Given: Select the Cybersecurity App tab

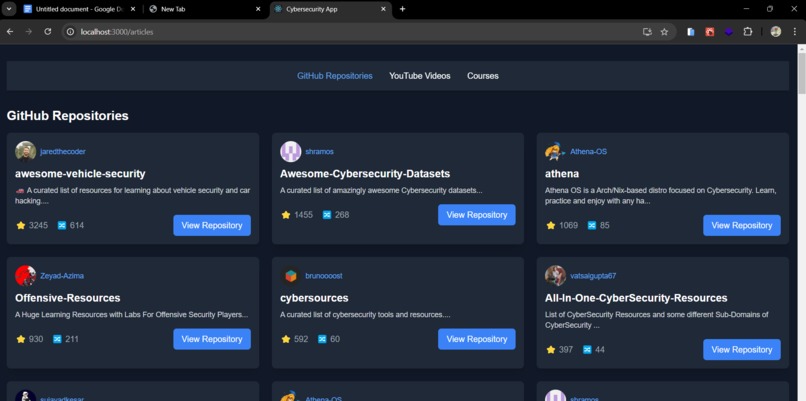Looking at the screenshot, I should [x=330, y=9].
